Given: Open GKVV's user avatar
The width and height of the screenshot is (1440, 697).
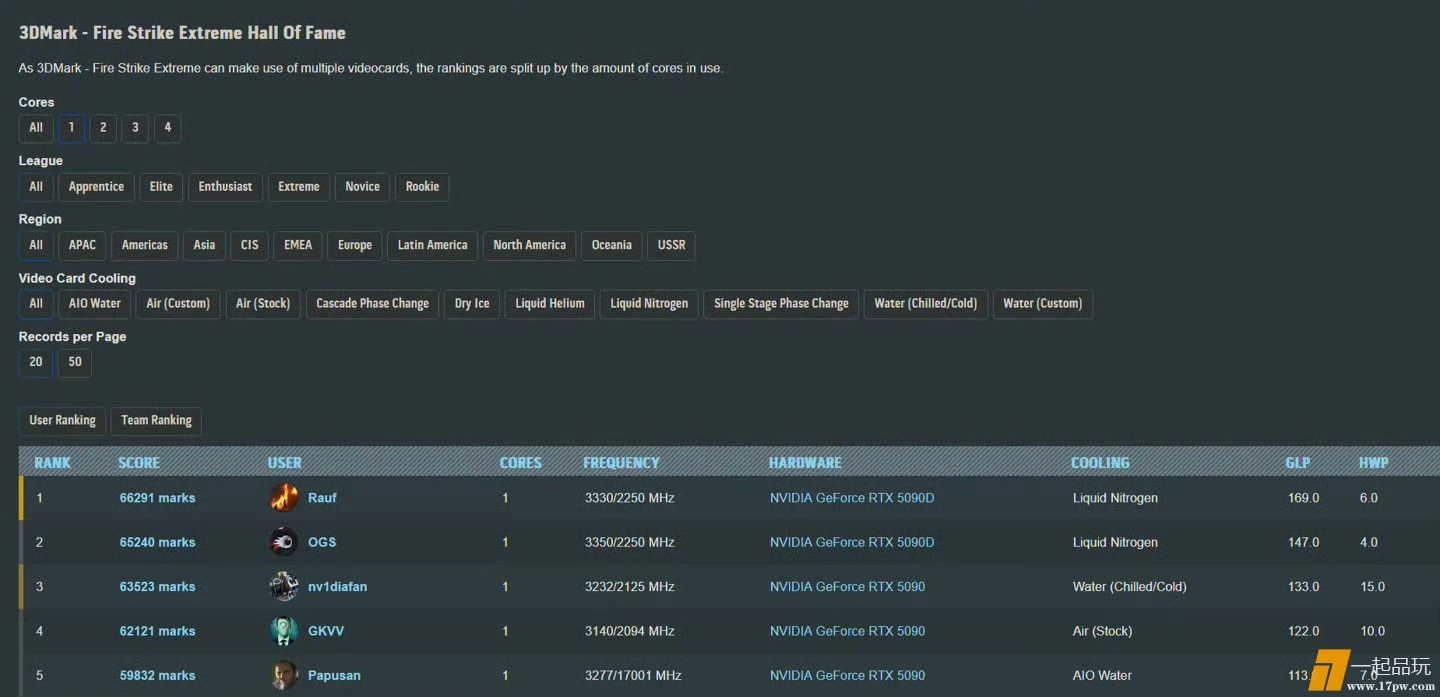Looking at the screenshot, I should coord(284,631).
